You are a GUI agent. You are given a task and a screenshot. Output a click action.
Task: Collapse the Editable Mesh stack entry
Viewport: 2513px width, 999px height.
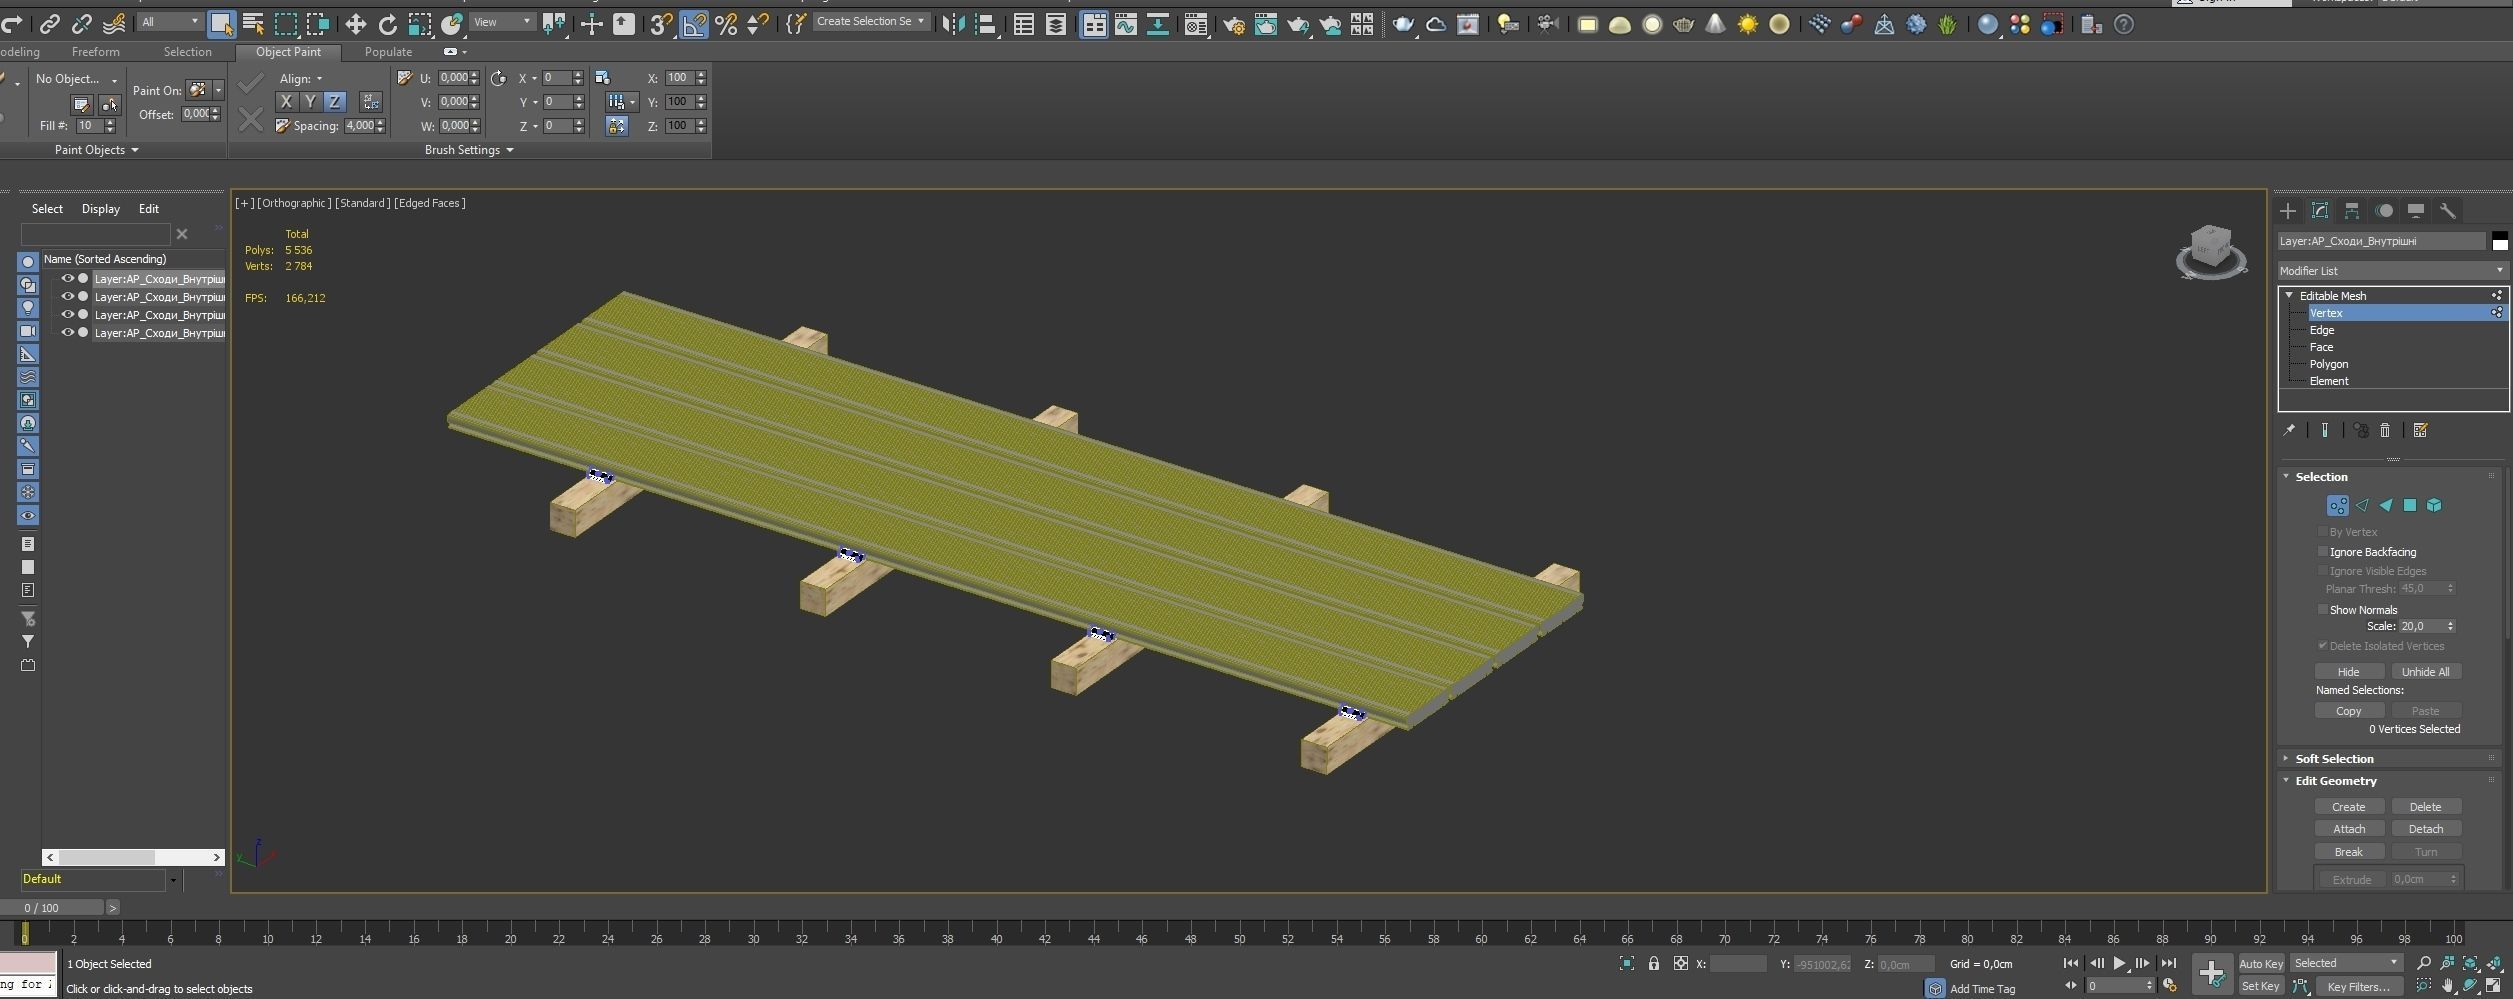click(2289, 295)
